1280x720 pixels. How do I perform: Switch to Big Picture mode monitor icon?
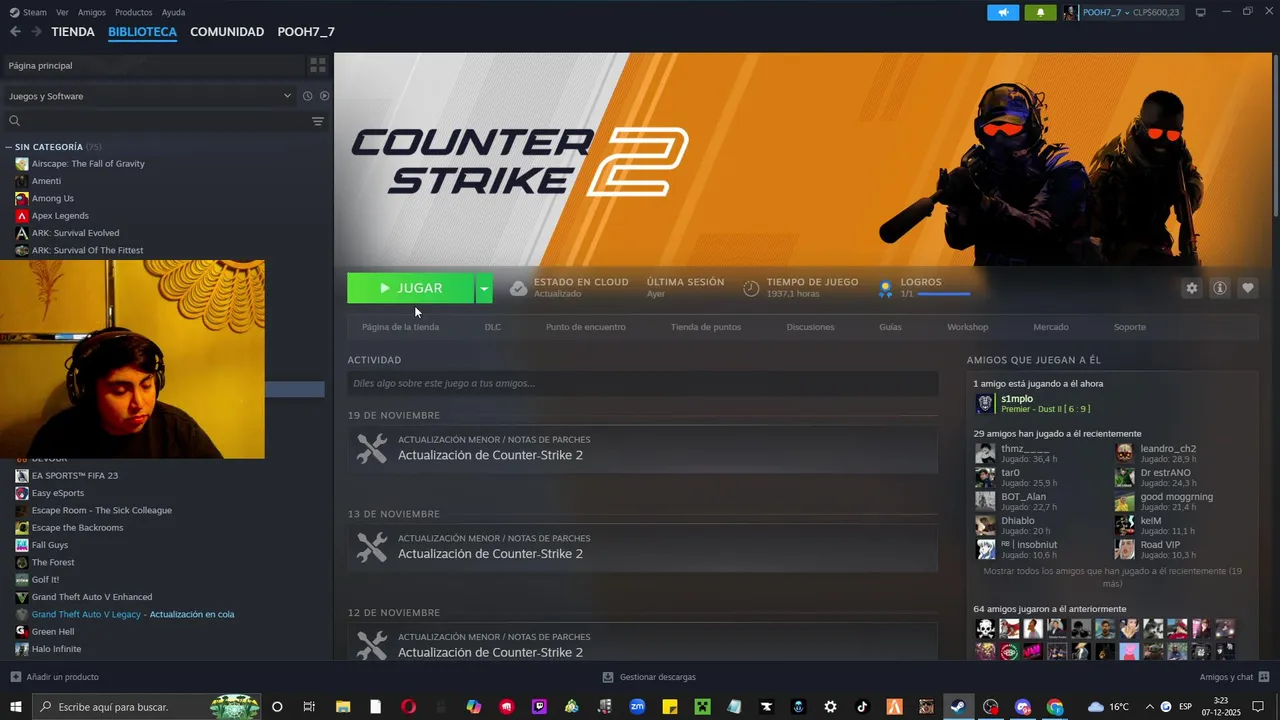[x=1201, y=12]
